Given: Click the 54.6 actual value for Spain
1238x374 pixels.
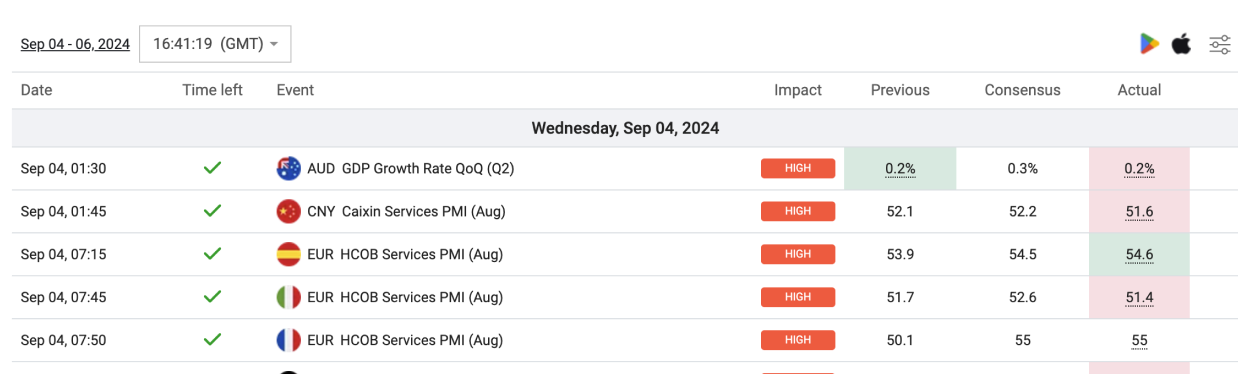Looking at the screenshot, I should pos(1139,255).
